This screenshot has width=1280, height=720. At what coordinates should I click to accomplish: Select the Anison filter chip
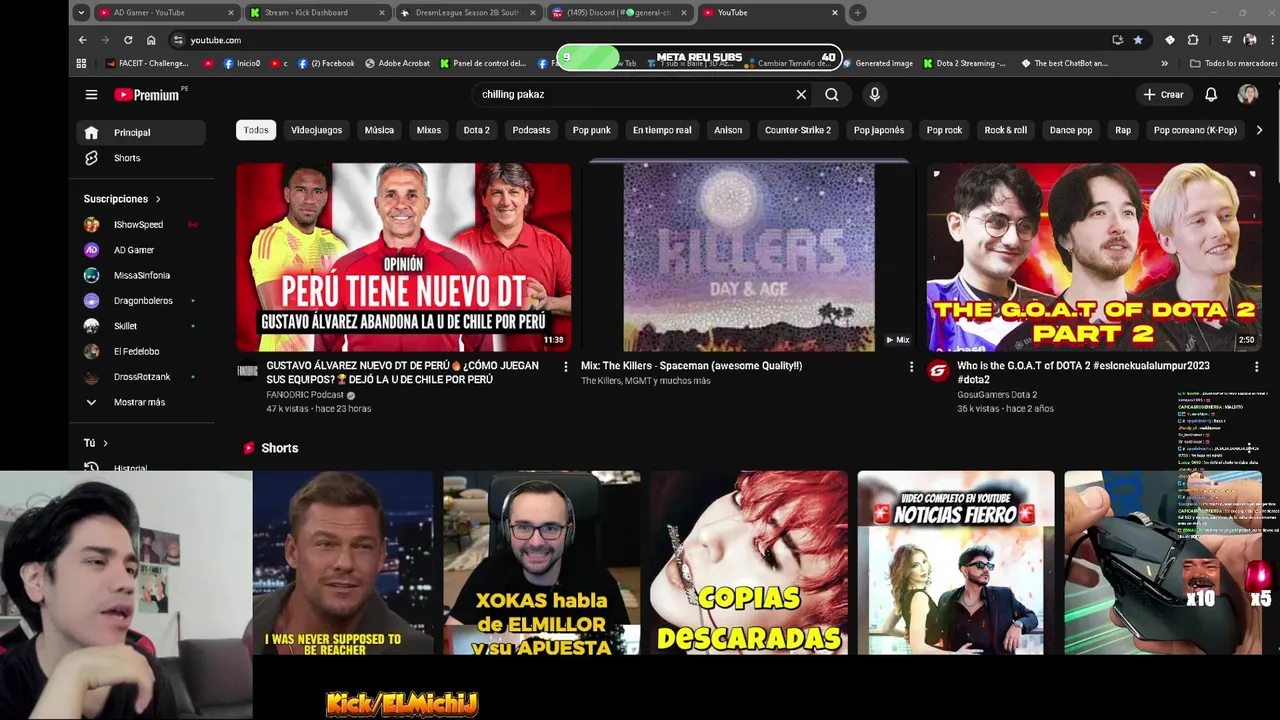(x=728, y=130)
